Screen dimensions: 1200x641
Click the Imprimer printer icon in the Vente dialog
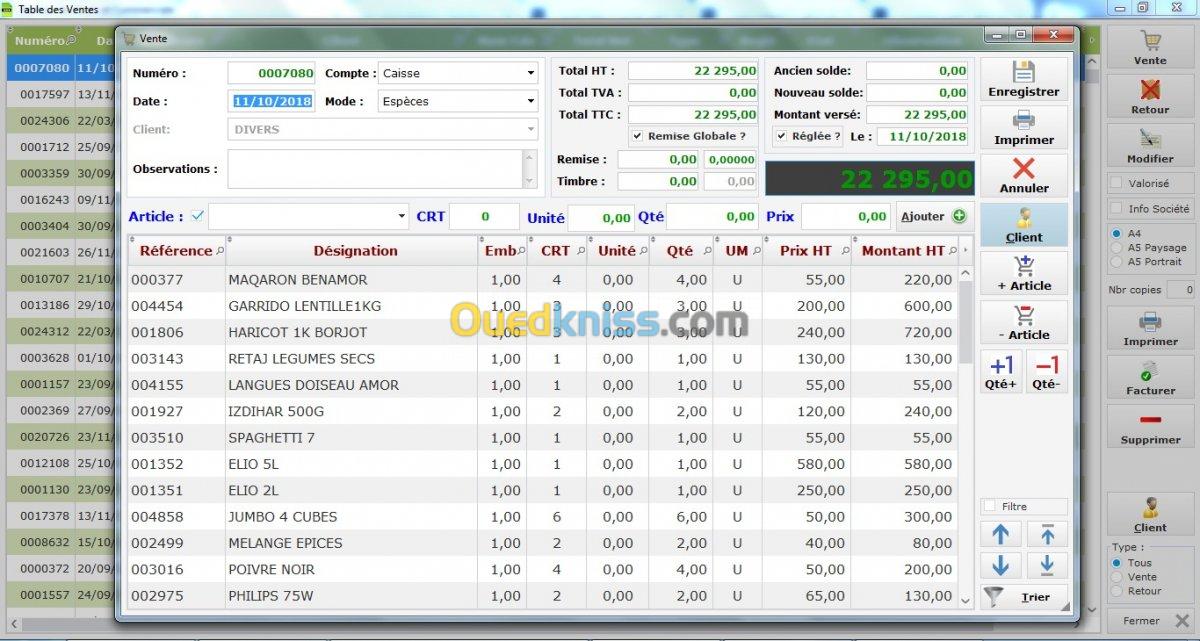(1023, 127)
